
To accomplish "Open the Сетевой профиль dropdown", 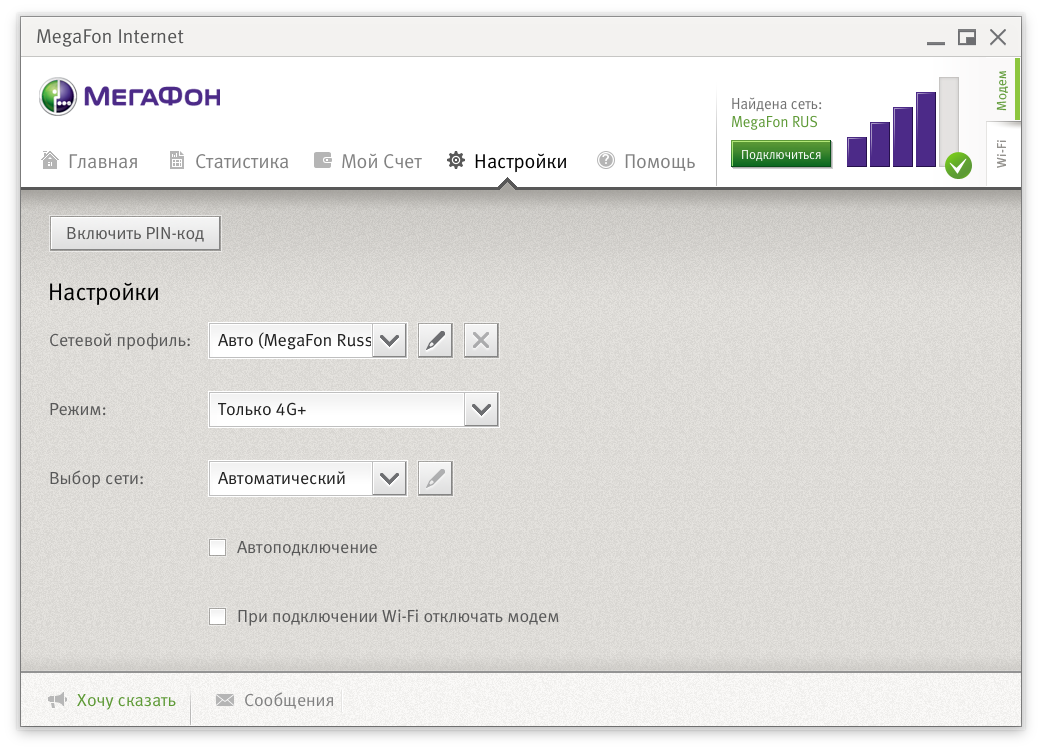I will [x=308, y=340].
